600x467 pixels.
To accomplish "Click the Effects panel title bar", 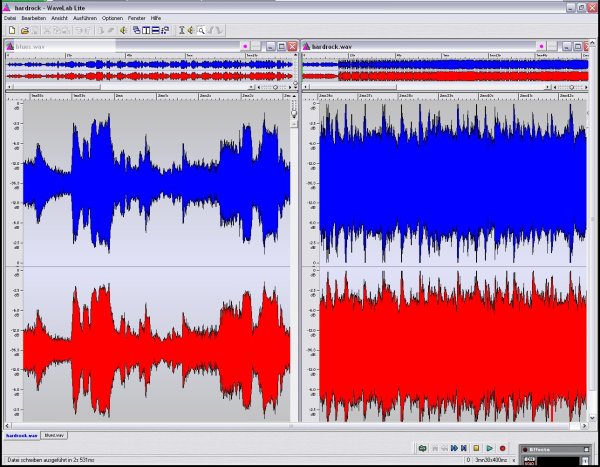I will (540, 450).
